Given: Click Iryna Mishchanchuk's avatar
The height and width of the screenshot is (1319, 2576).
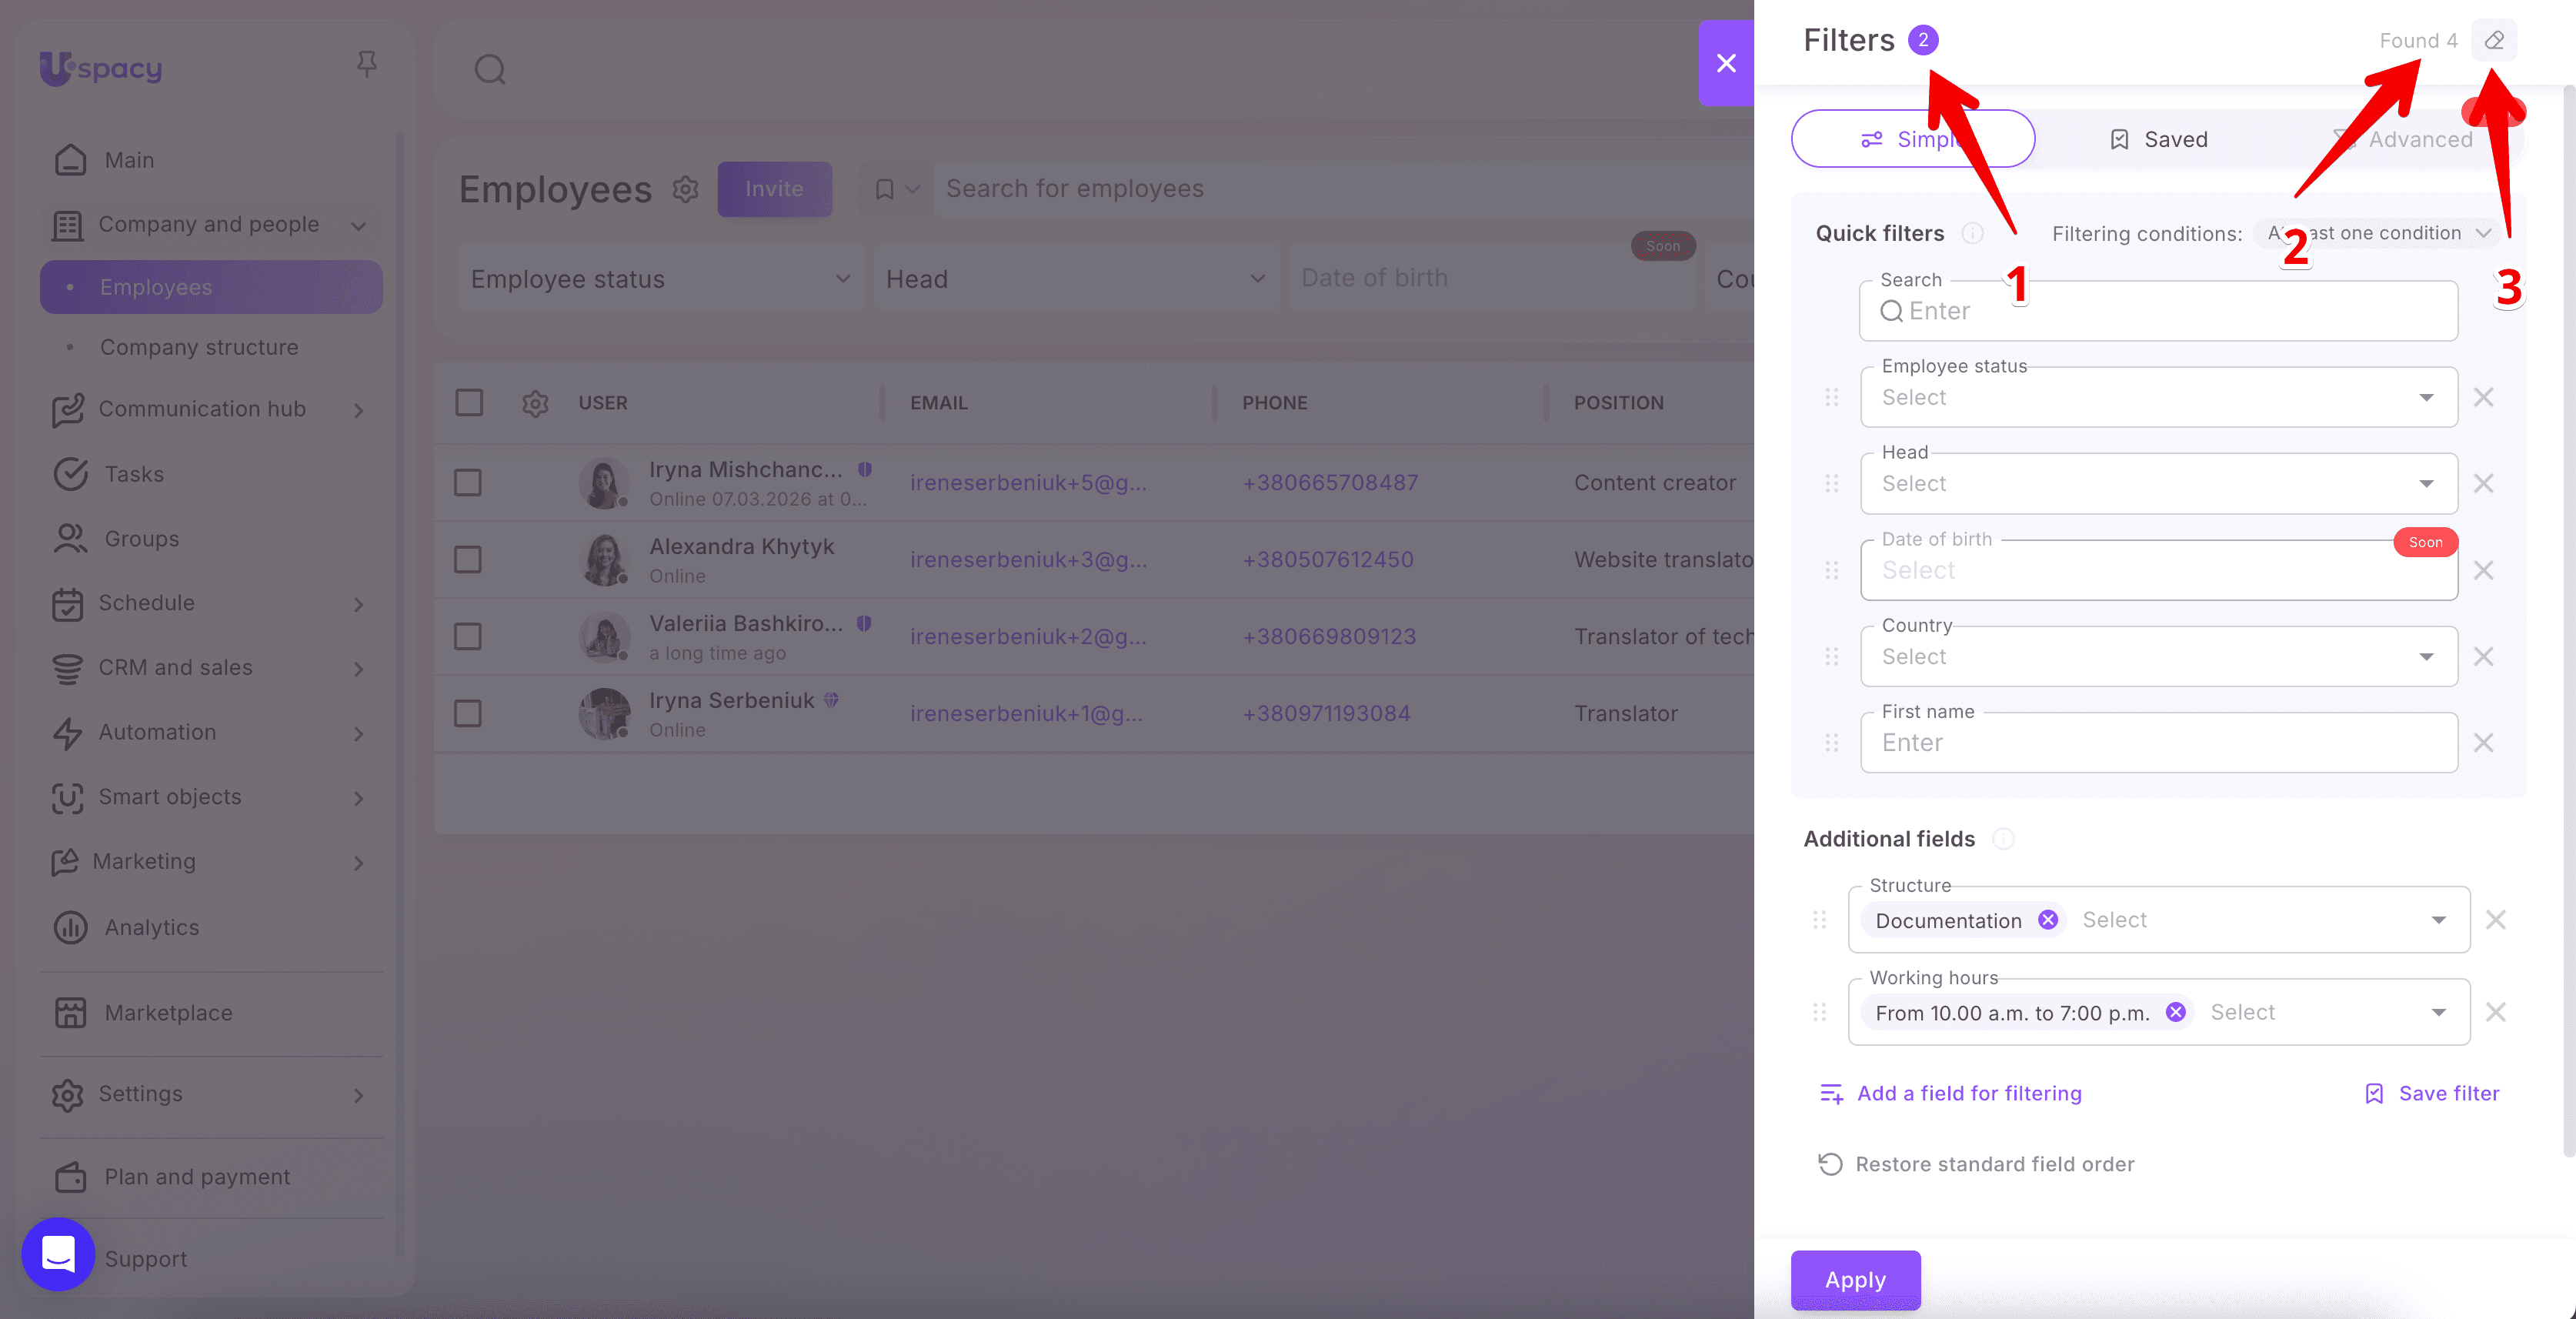Looking at the screenshot, I should coord(604,483).
